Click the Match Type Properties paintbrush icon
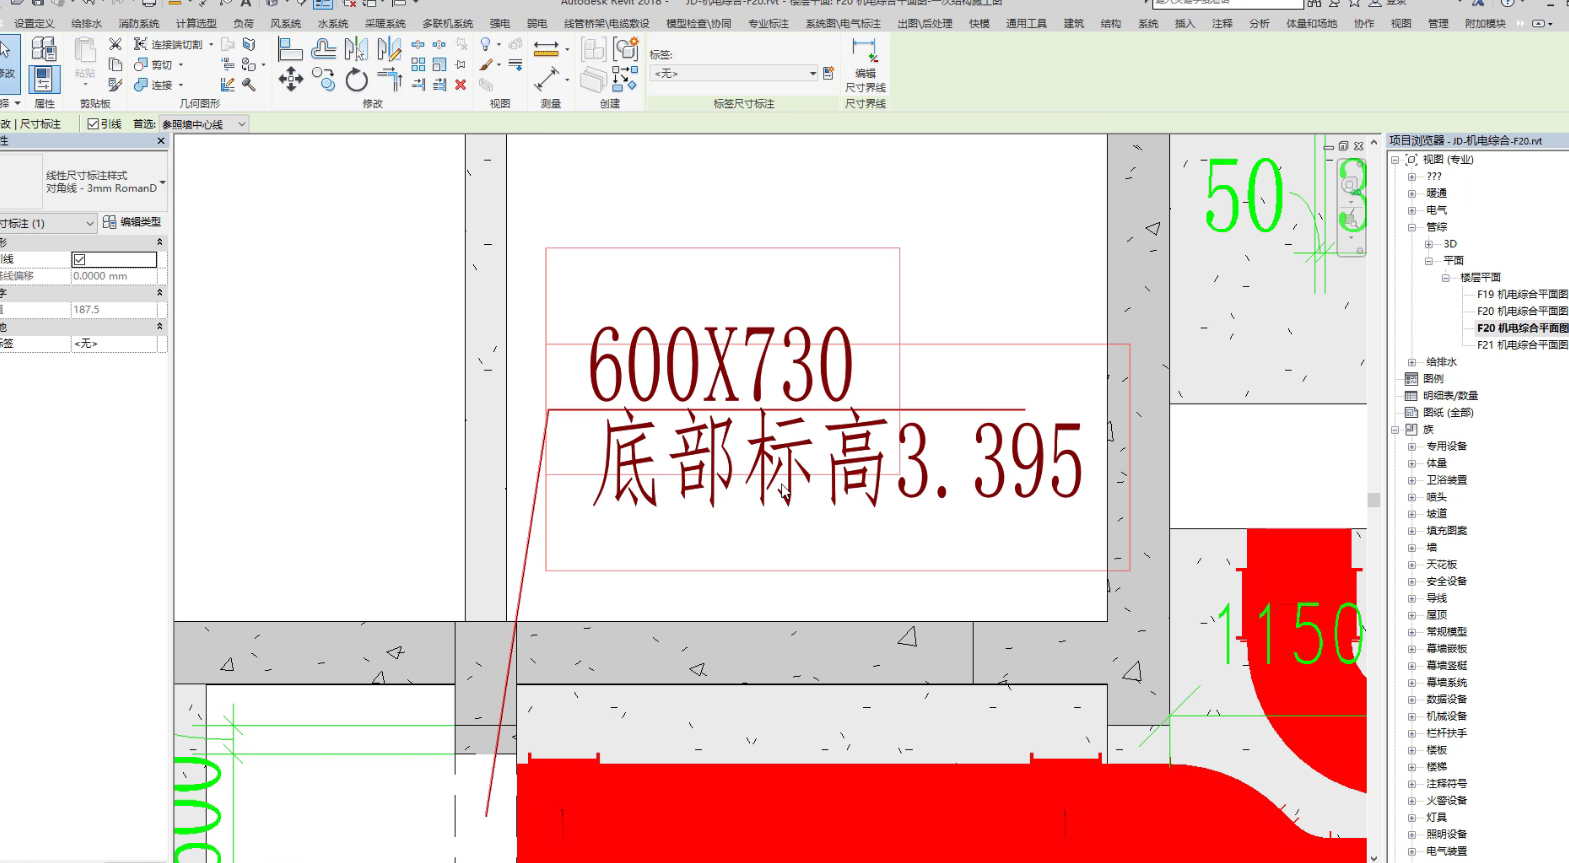Screen dimensions: 1569x863 tap(115, 85)
